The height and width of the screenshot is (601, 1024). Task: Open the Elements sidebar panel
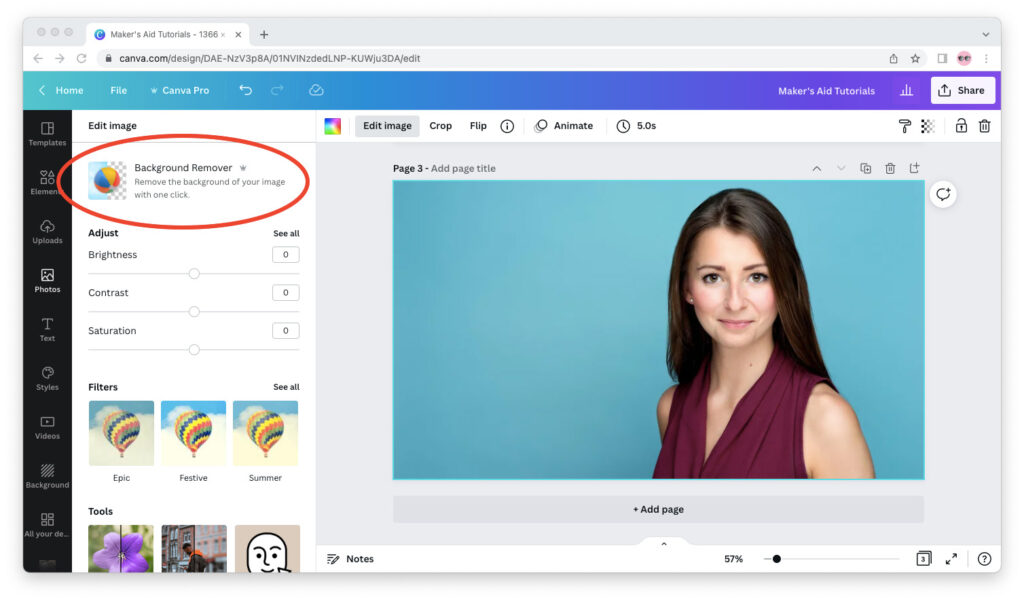(x=47, y=183)
